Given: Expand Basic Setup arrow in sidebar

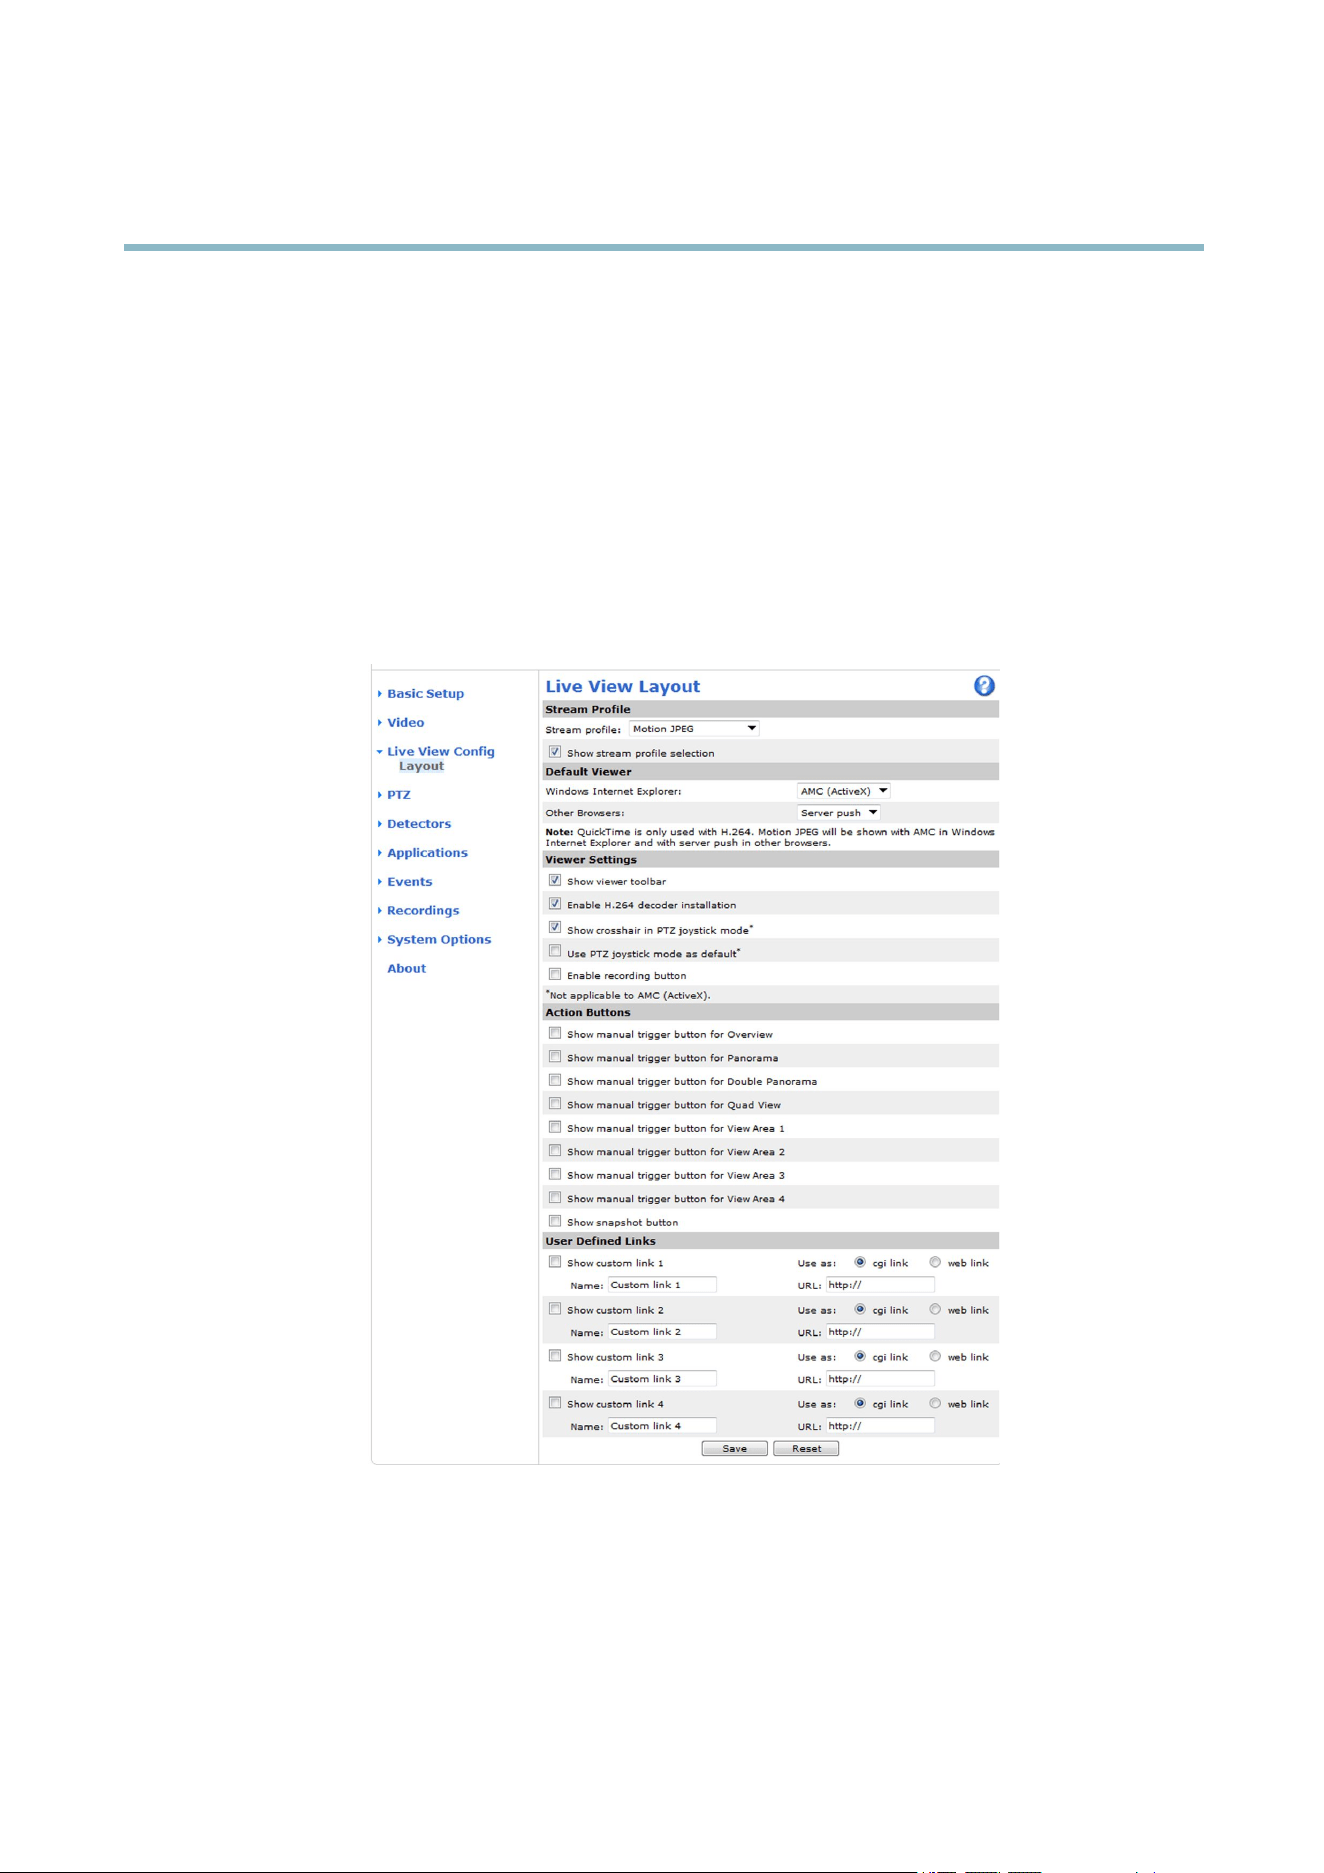Looking at the screenshot, I should 380,694.
